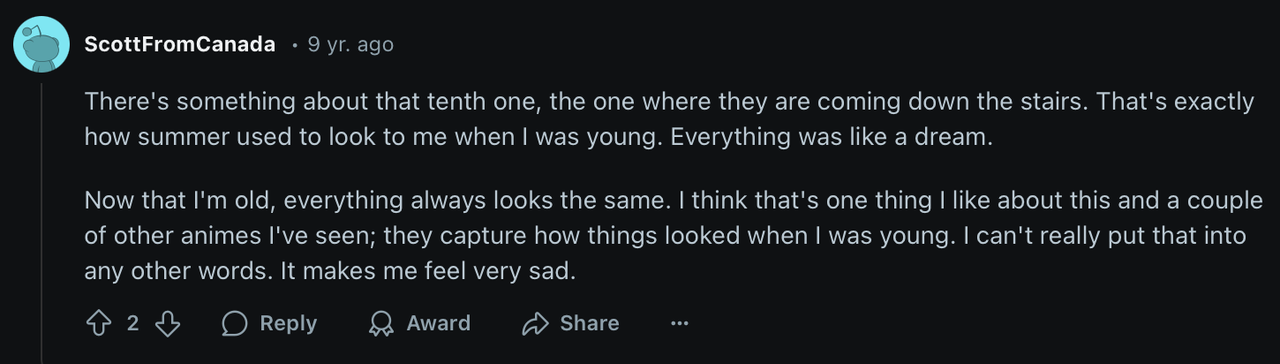
Task: Upvote ScottFromCanada's comment
Action: (x=99, y=323)
